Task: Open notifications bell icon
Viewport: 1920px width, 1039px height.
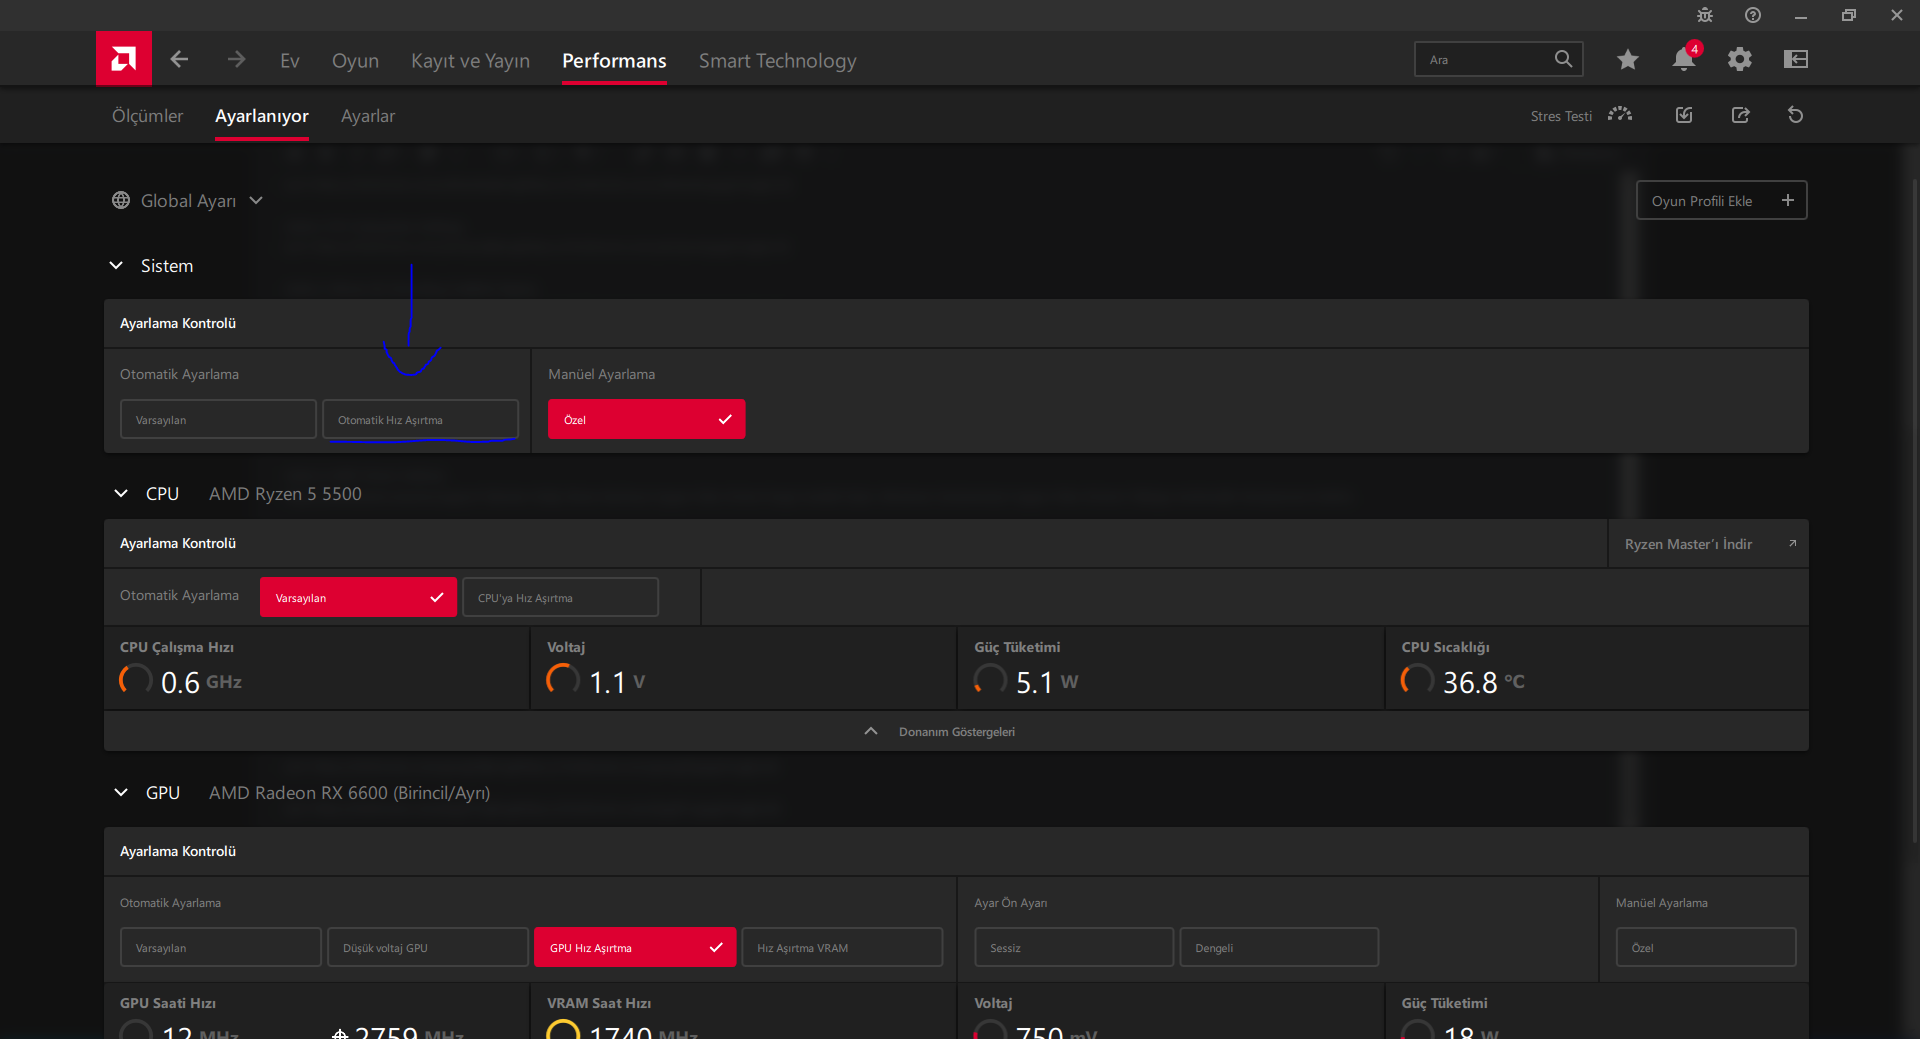Action: pos(1684,60)
